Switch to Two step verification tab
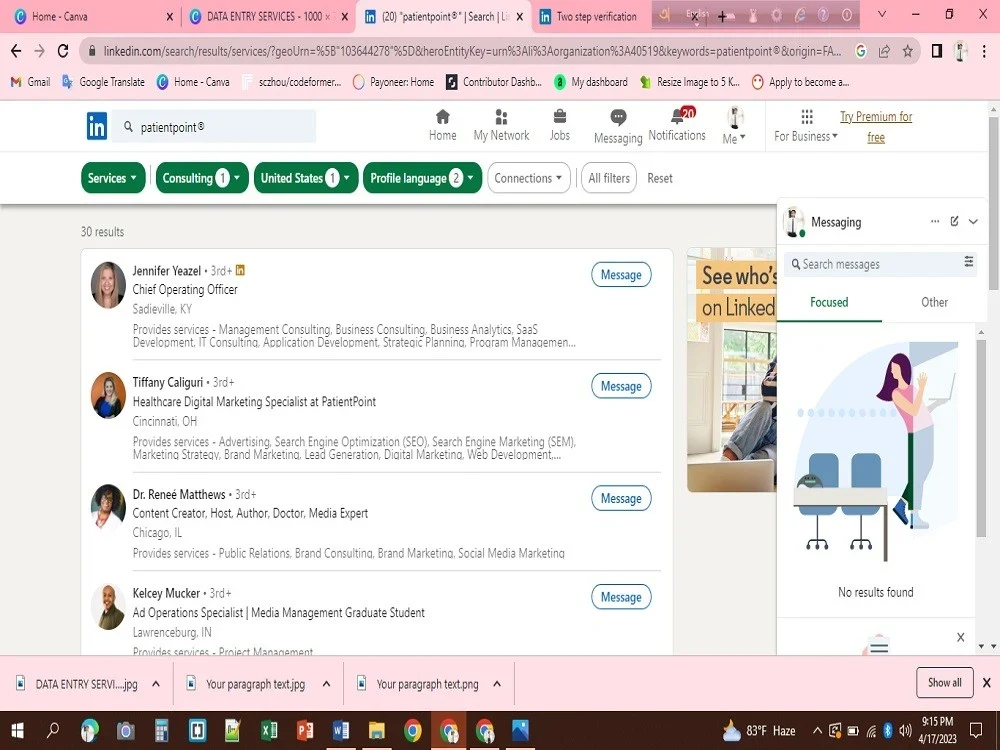This screenshot has height=750, width=1000. (590, 17)
